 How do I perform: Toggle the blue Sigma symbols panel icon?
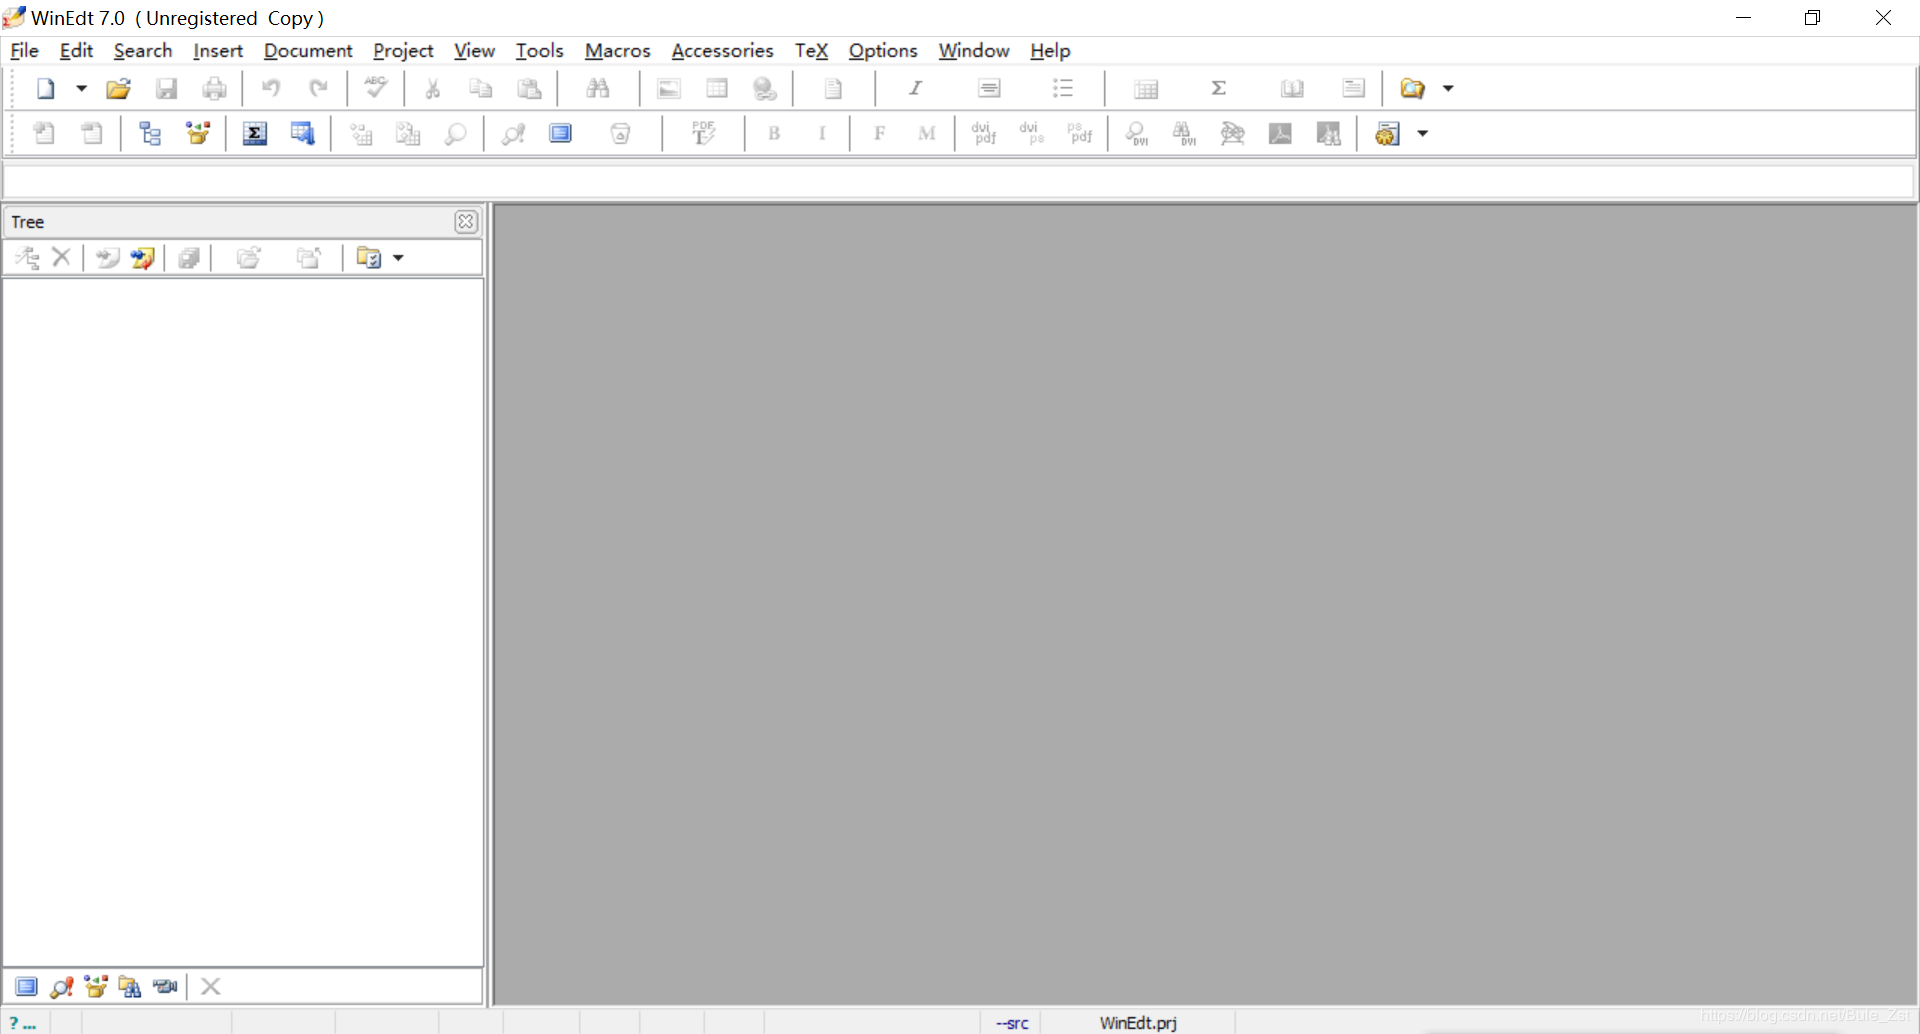(255, 134)
